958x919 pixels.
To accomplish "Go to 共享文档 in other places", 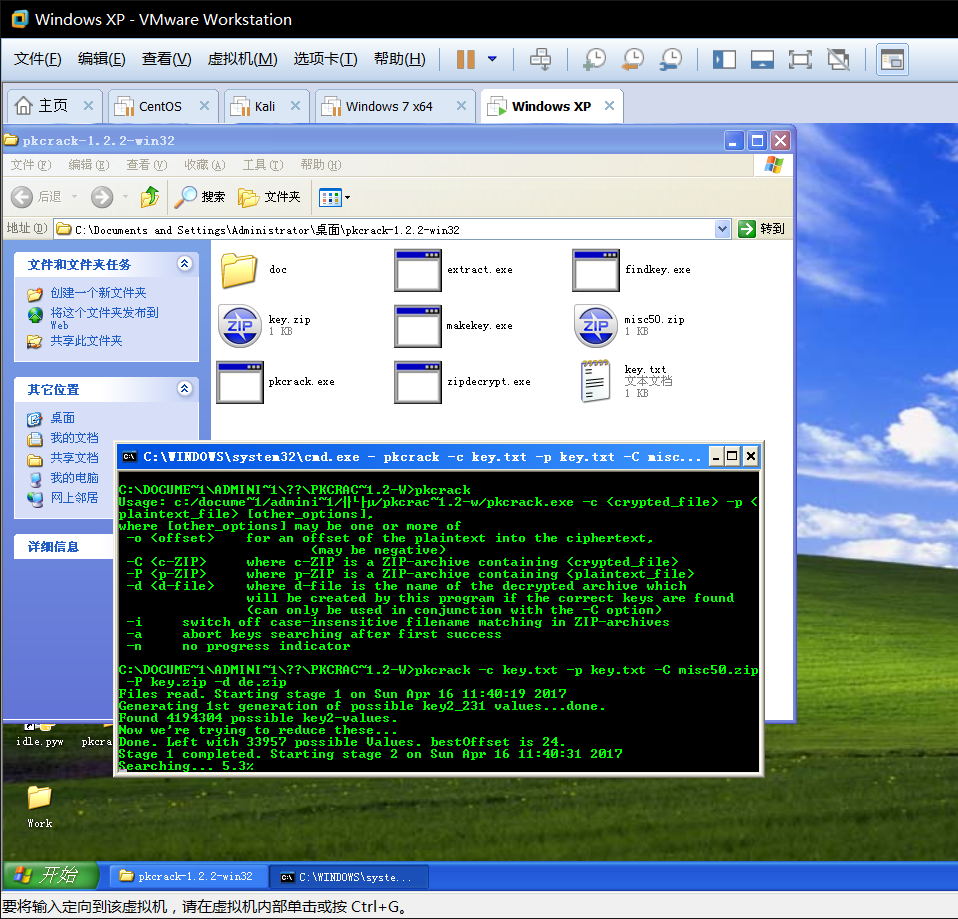I will click(x=74, y=458).
